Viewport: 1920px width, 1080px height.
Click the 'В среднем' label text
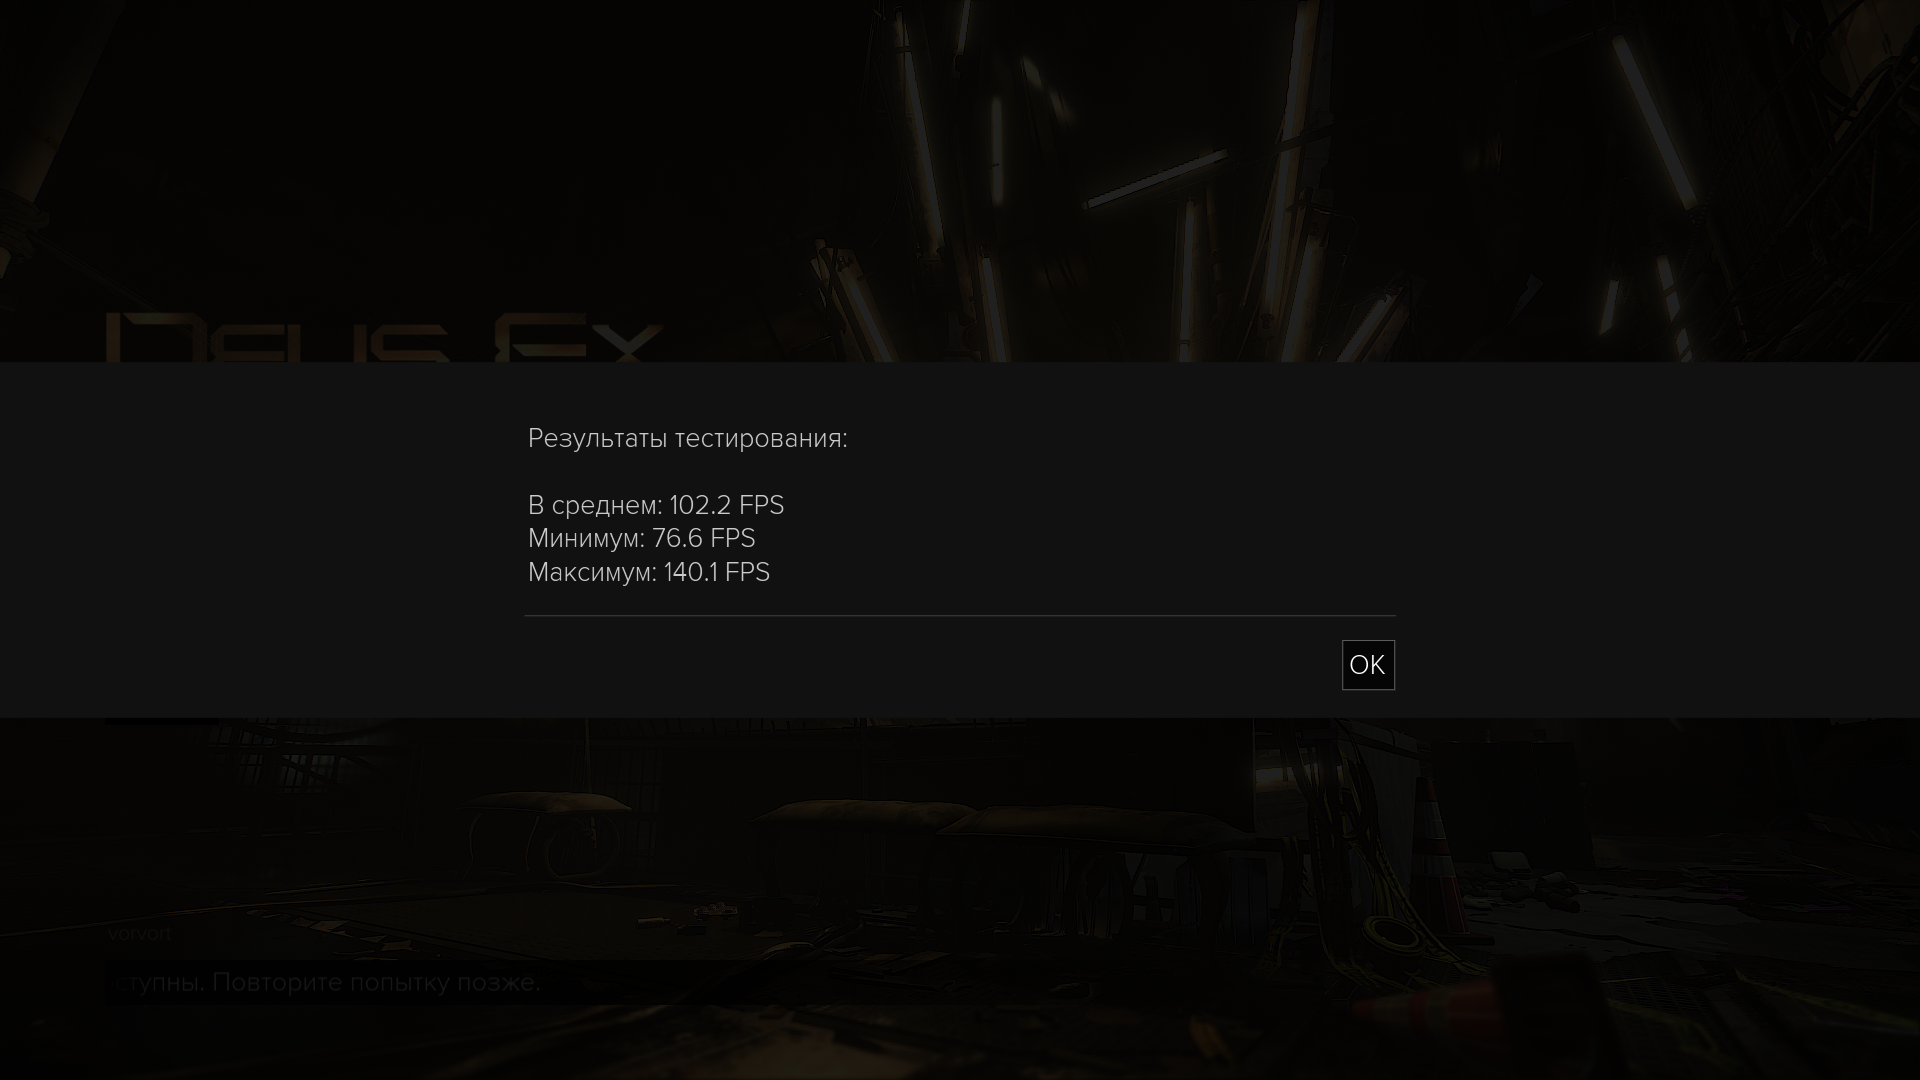click(x=595, y=505)
